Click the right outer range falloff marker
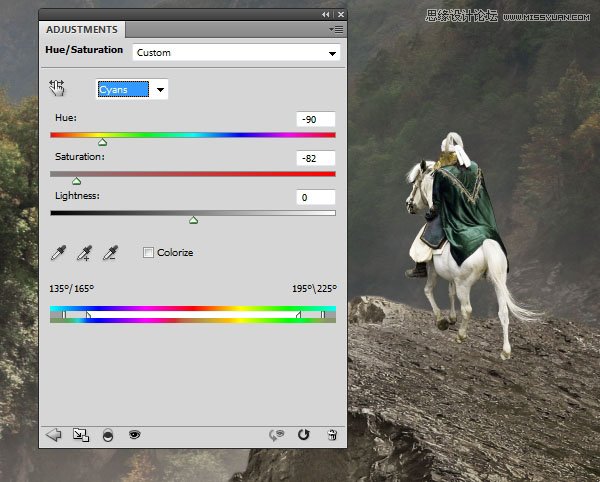The width and height of the screenshot is (600, 482). [323, 315]
